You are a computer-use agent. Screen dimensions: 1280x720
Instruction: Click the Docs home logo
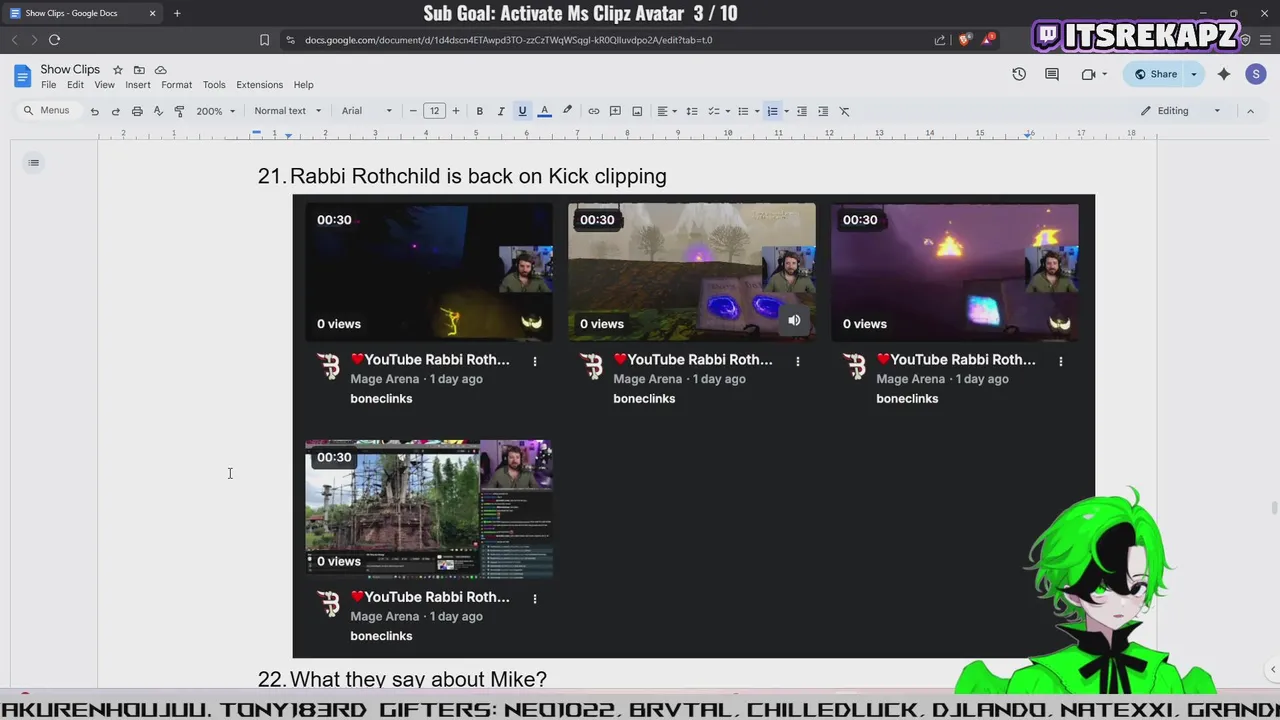[22, 76]
